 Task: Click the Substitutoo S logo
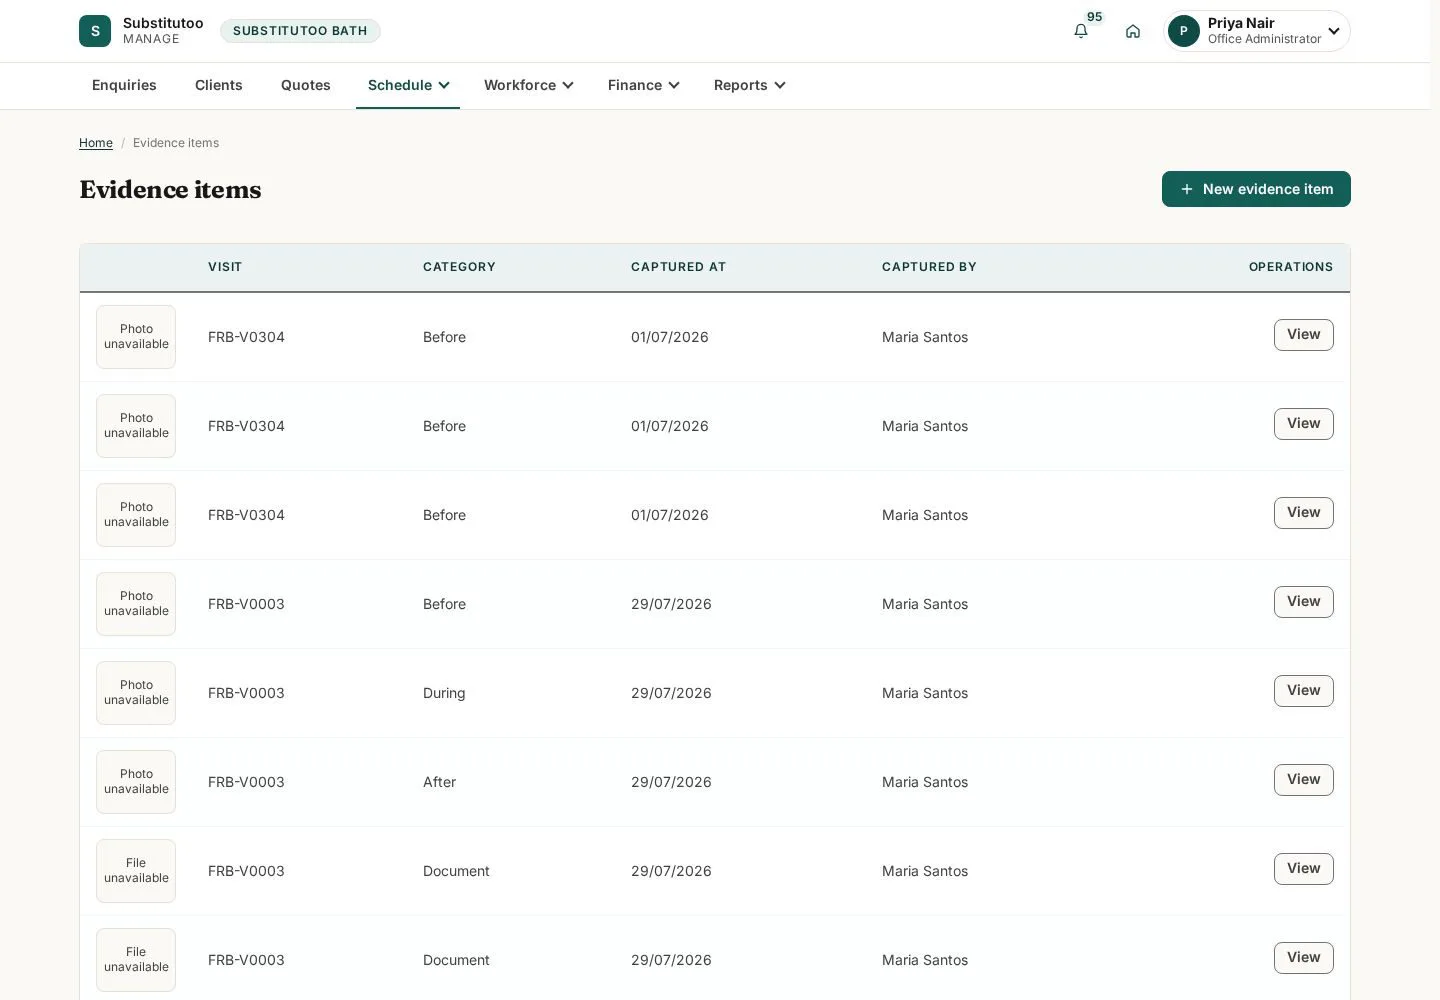coord(95,31)
